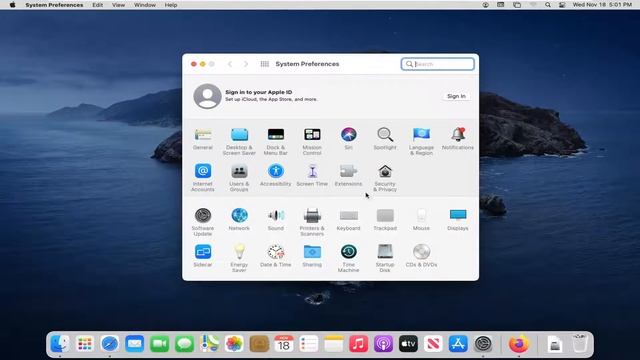This screenshot has width=640, height=360.
Task: Open Photos from the Dock
Action: 234,344
